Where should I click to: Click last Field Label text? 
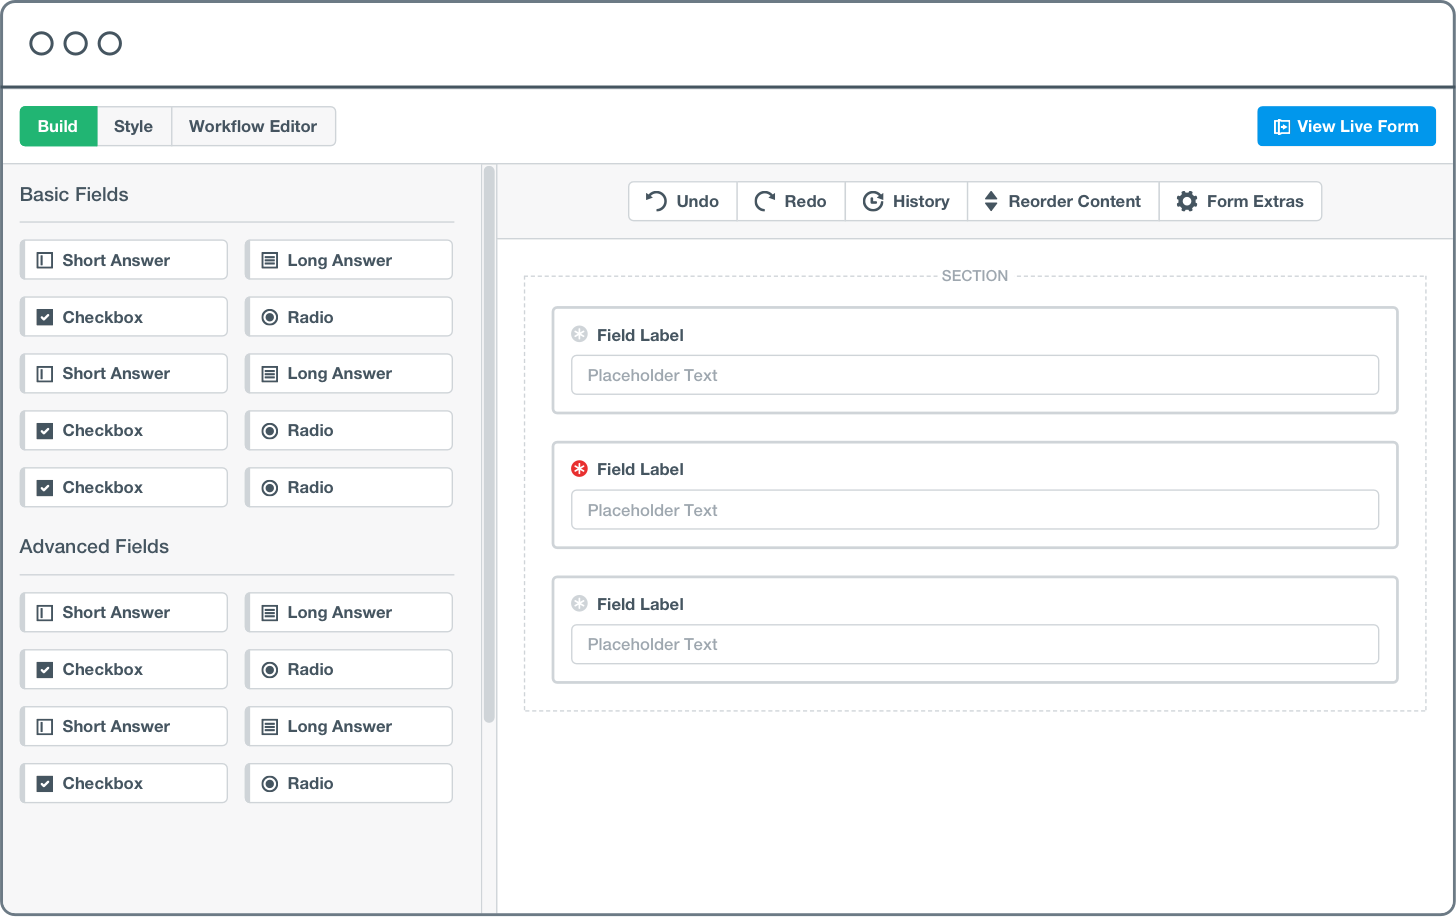pos(640,604)
